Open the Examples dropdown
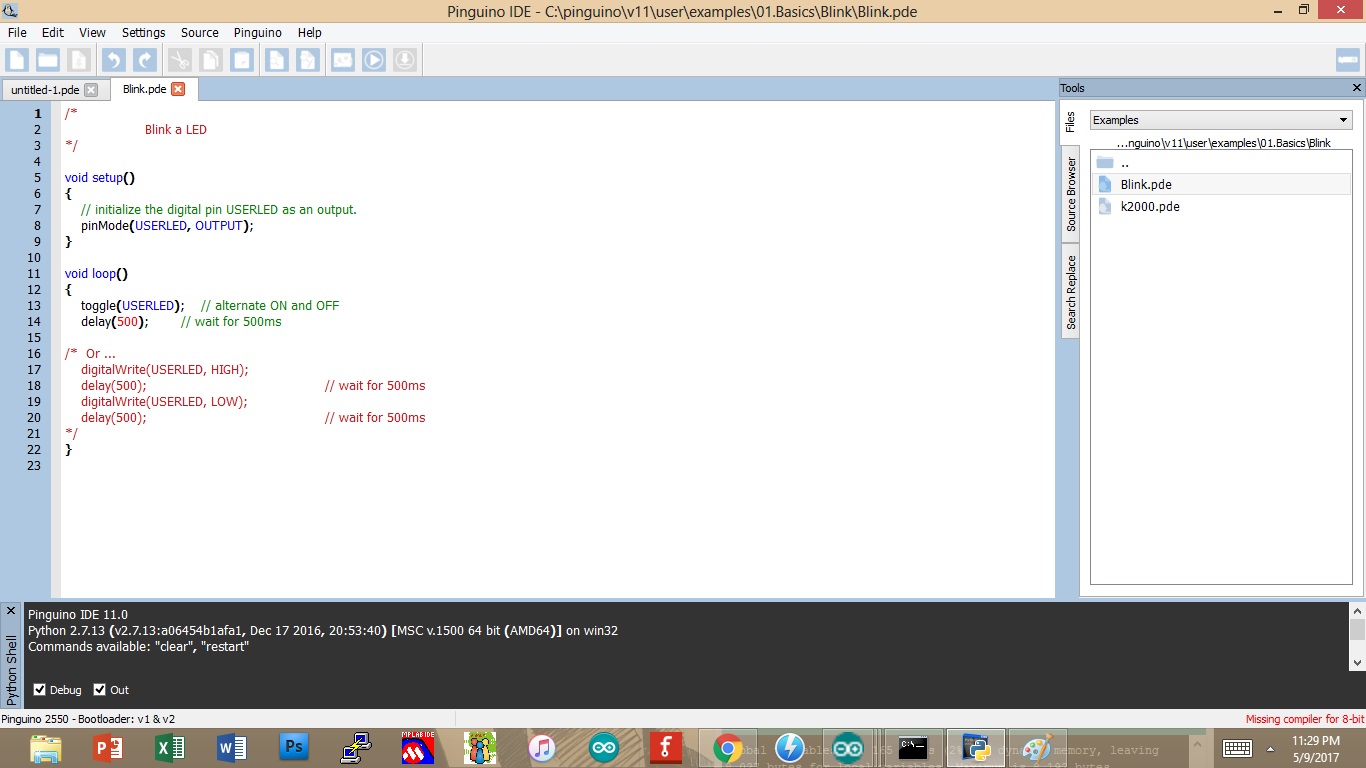 point(1220,120)
